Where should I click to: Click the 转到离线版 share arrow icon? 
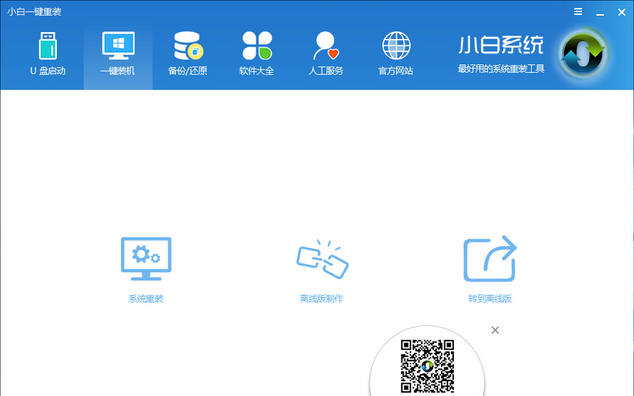(x=490, y=258)
